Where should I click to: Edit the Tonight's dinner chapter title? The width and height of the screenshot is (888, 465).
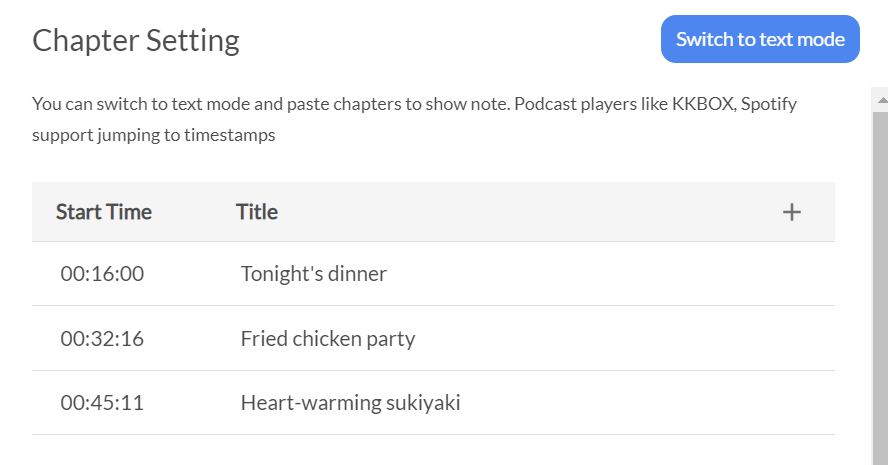tap(314, 274)
